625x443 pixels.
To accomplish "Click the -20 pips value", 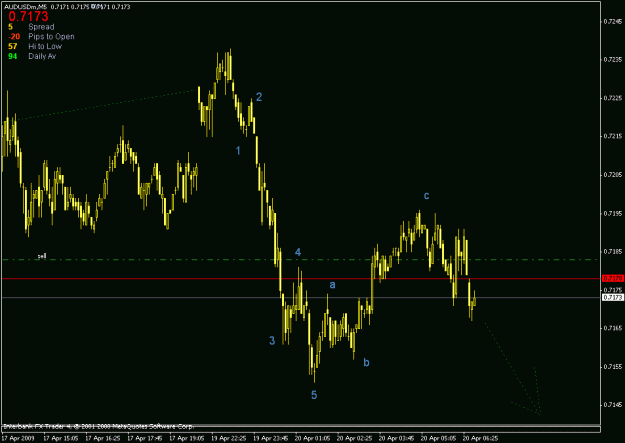I will click(x=14, y=37).
